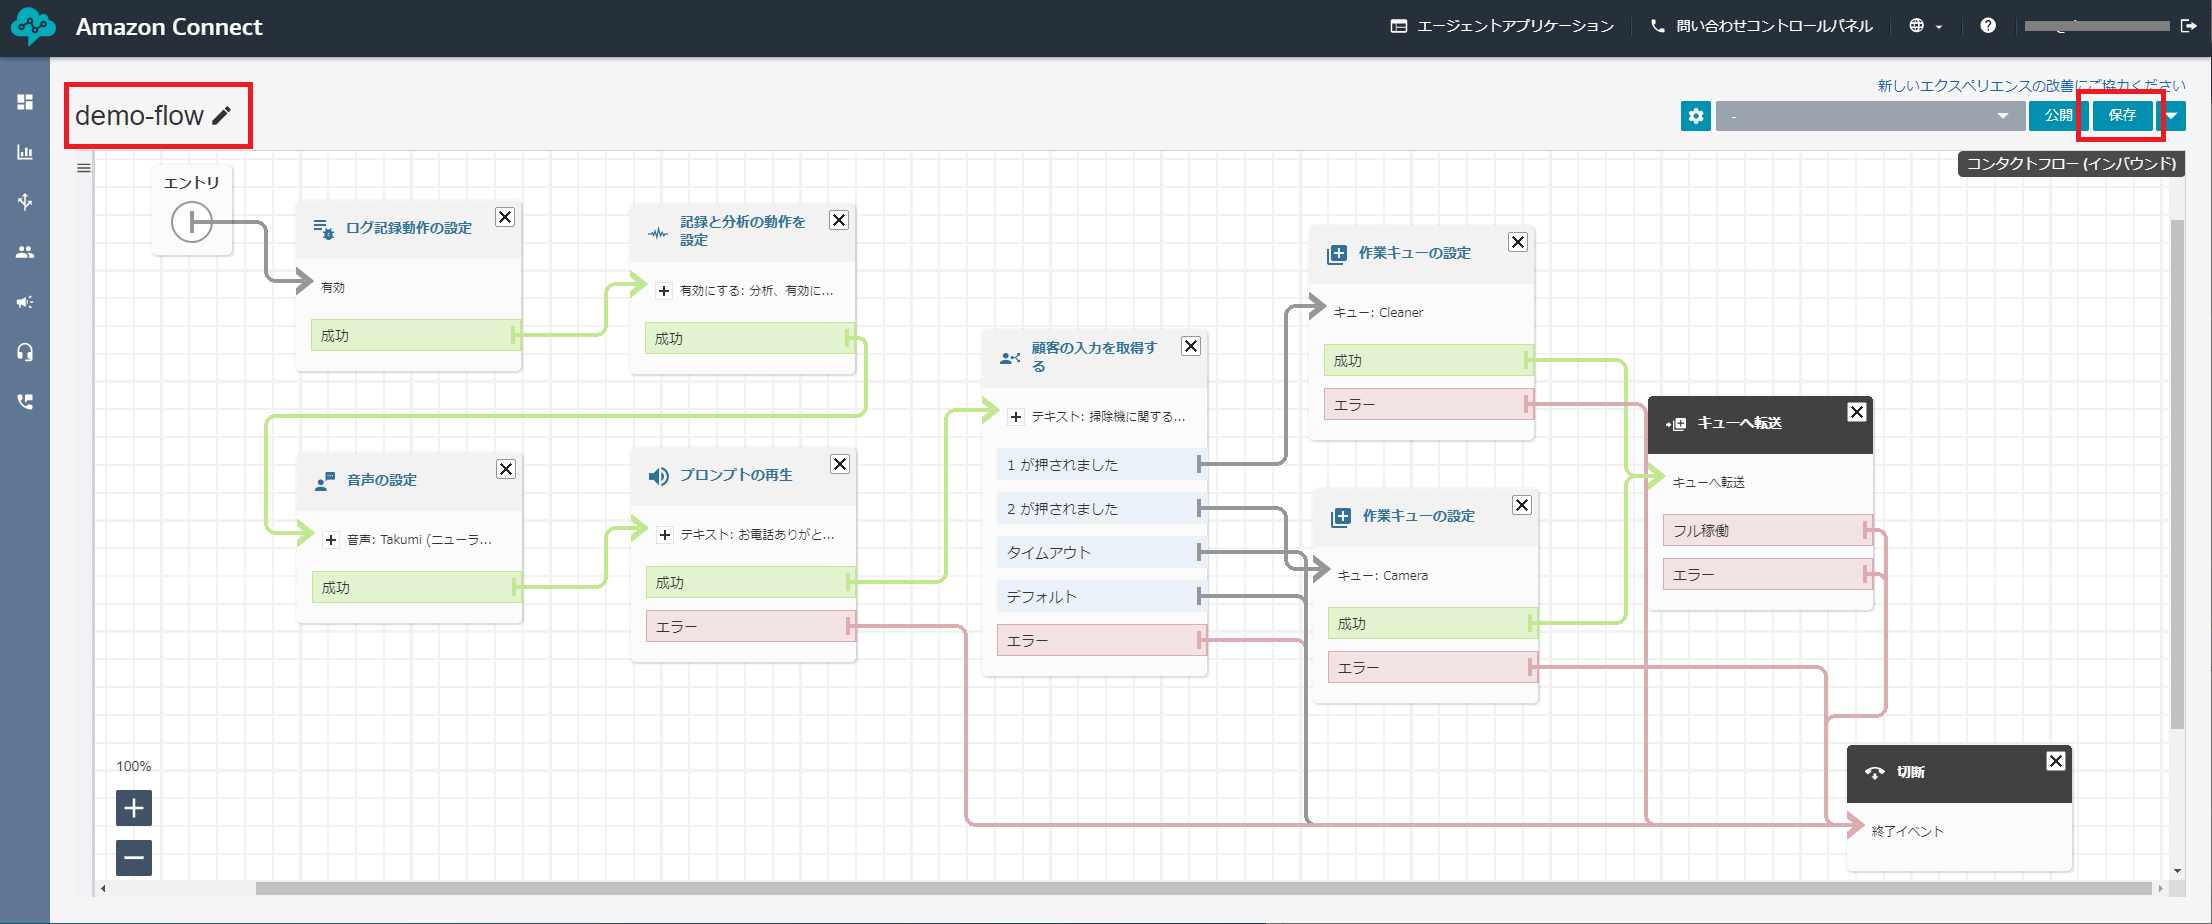Select the 2 が押されました branch
Viewport: 2212px width, 924px height.
coord(1100,509)
